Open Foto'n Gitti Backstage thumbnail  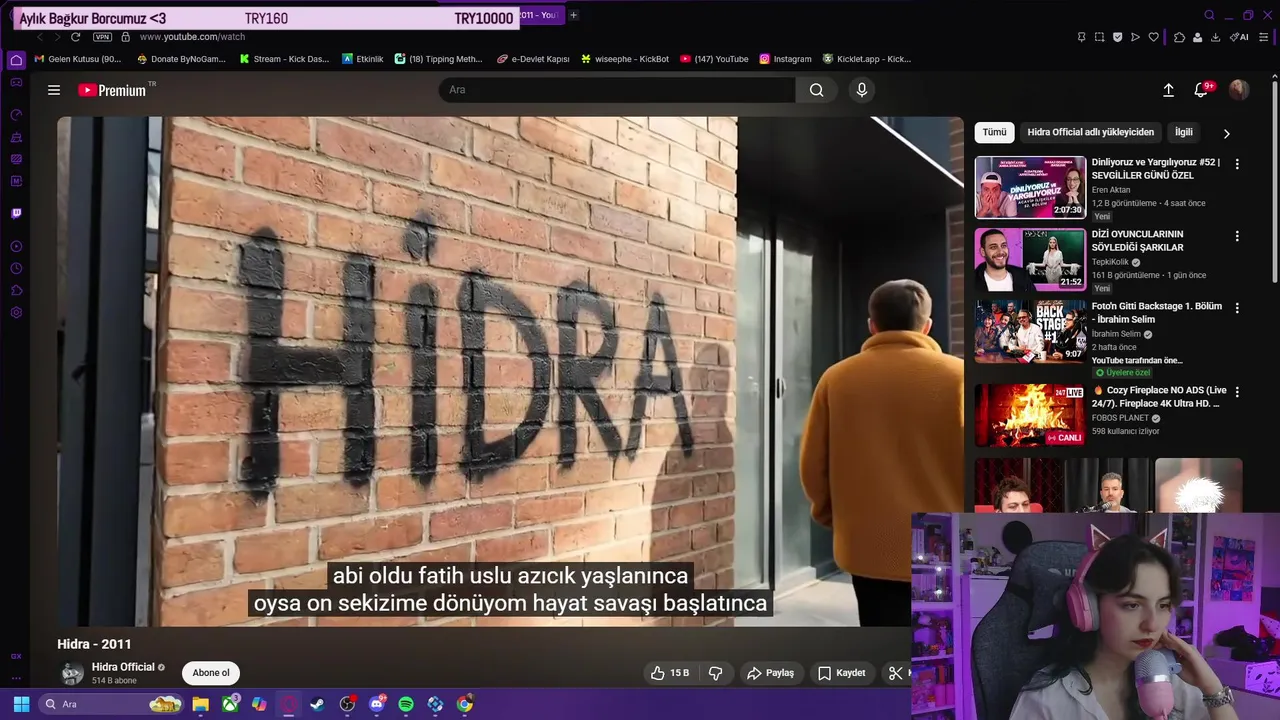(x=1030, y=331)
